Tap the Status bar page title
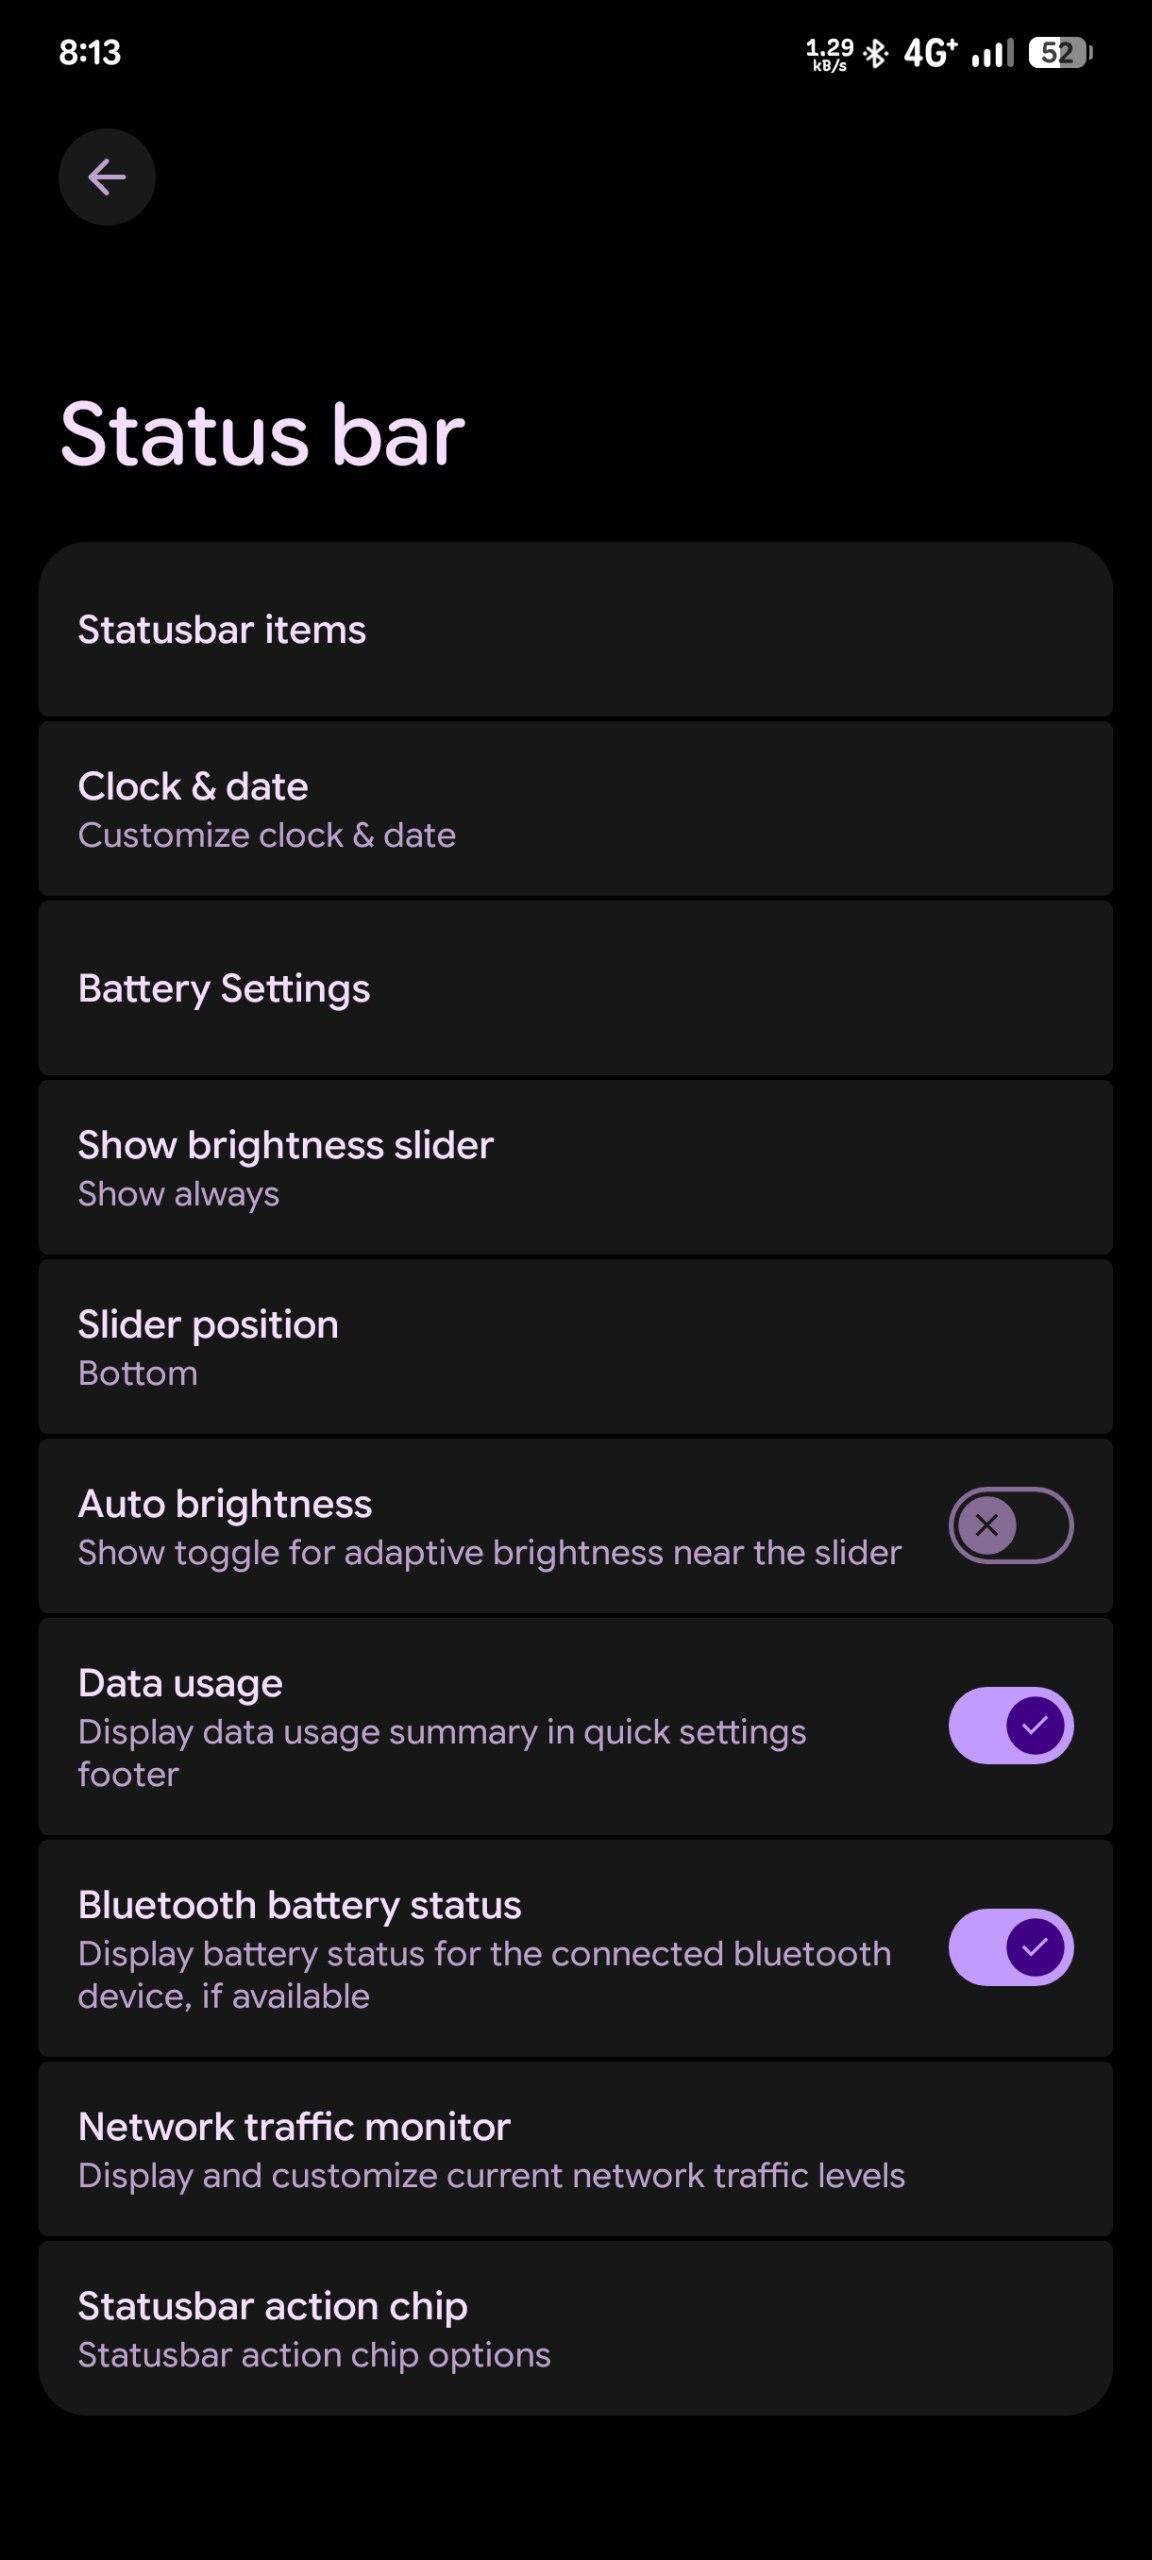The width and height of the screenshot is (1152, 2560). point(262,434)
